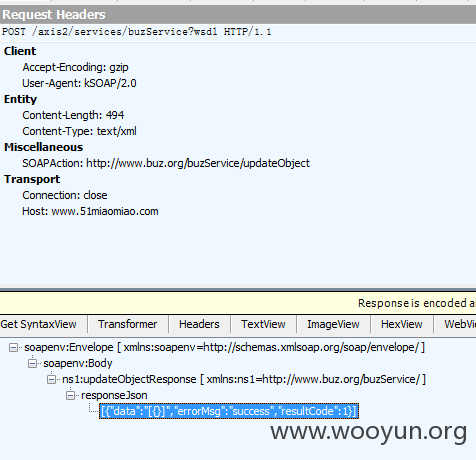Select the responseJson node label

(114, 395)
